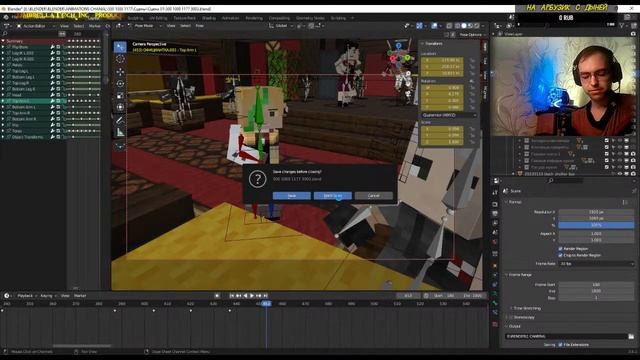The height and width of the screenshot is (360, 640).
Task: Select the Measure tool in viewport toolbar
Action: [120, 132]
